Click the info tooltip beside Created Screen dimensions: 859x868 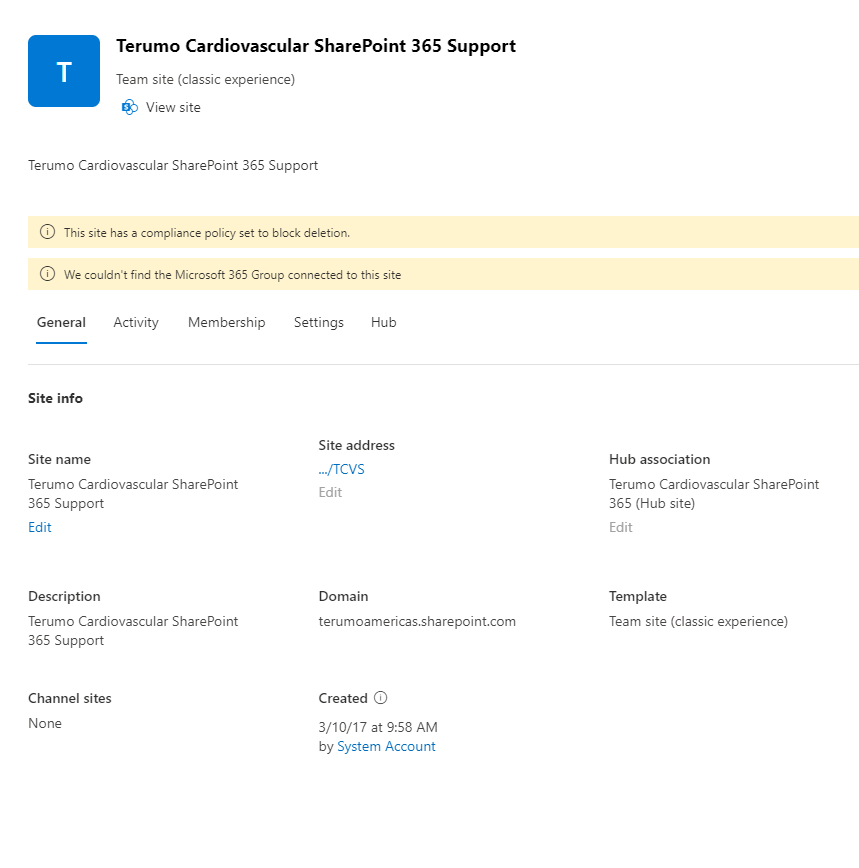tap(381, 697)
